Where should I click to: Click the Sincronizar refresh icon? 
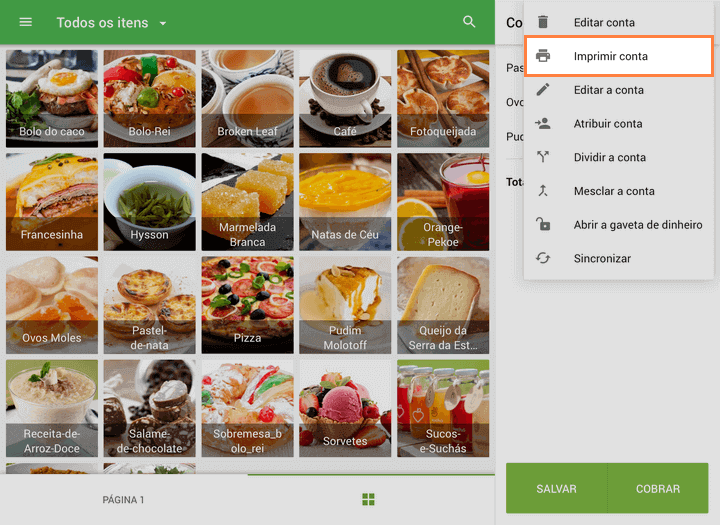tap(543, 258)
